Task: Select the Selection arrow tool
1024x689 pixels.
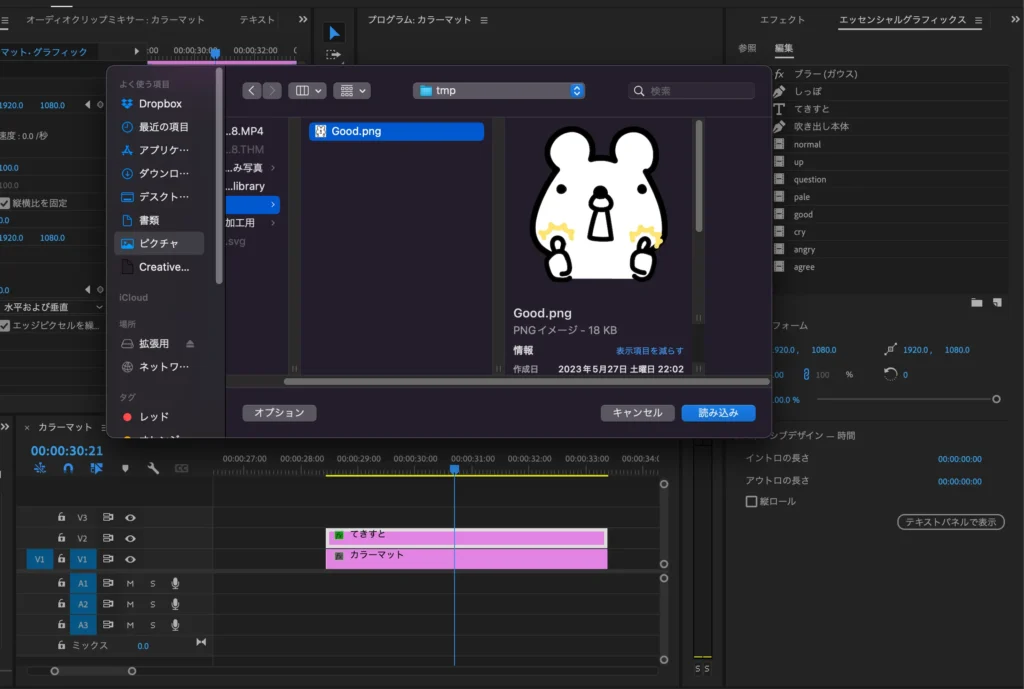Action: click(x=334, y=33)
